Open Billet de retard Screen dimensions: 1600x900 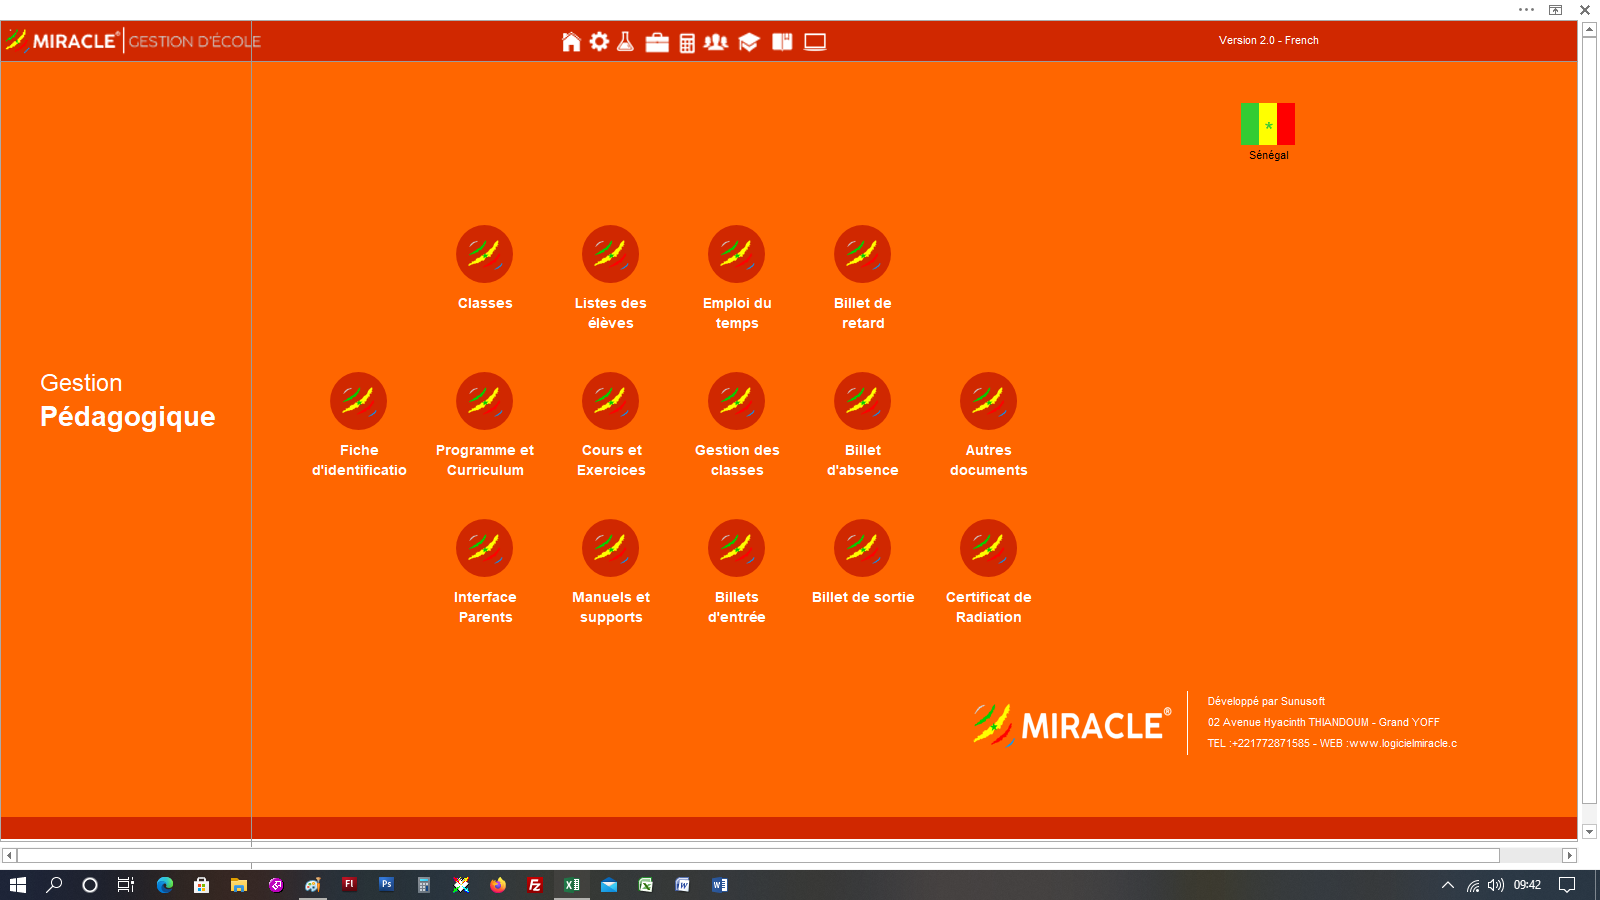coord(862,254)
